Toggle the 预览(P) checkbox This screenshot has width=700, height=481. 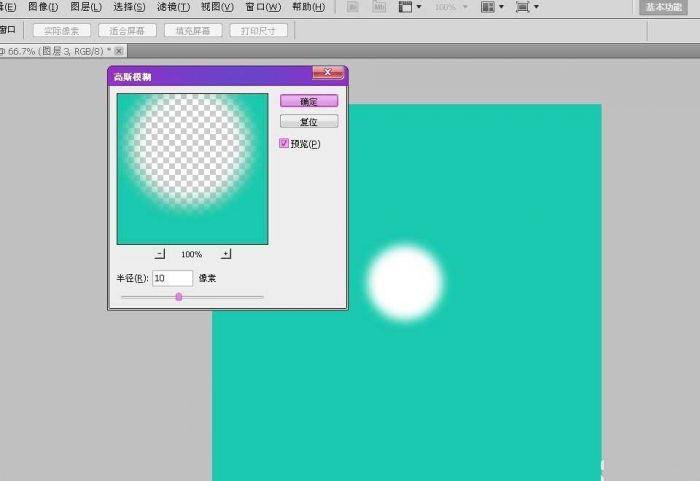pyautogui.click(x=284, y=143)
